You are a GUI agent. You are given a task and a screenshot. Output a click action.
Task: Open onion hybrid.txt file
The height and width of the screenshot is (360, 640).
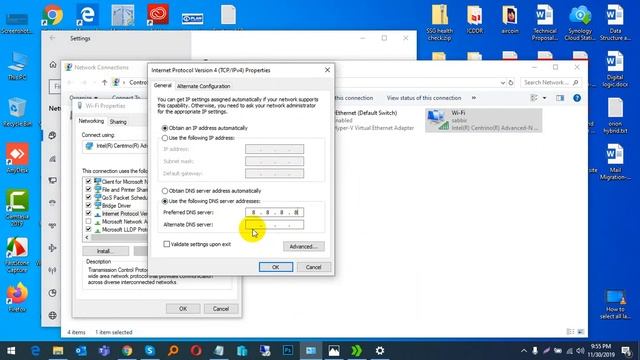[x=615, y=115]
